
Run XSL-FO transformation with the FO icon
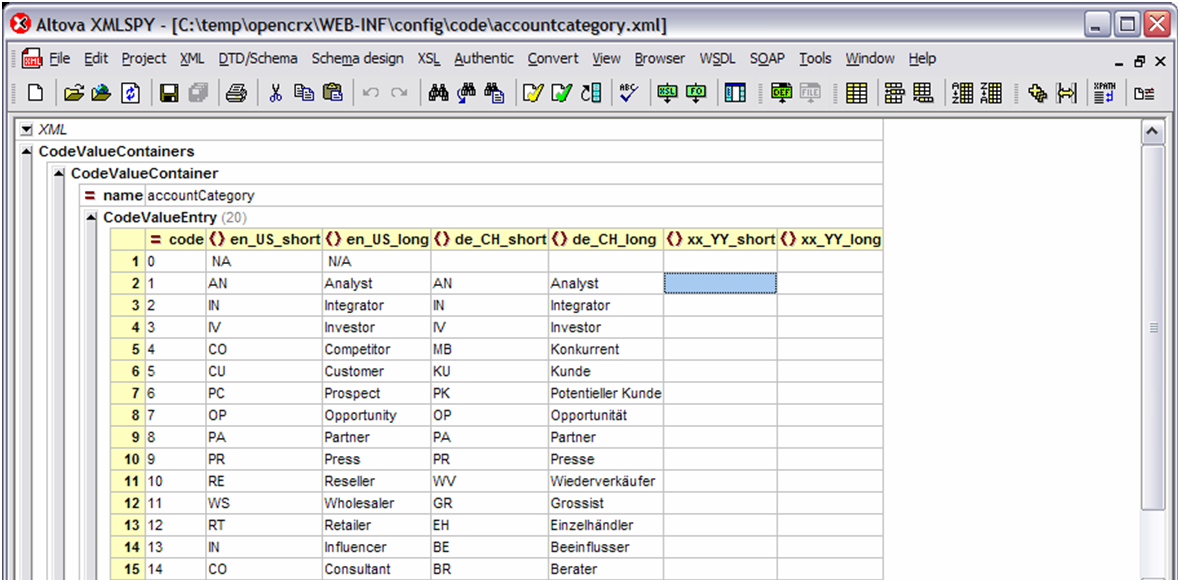[x=696, y=93]
